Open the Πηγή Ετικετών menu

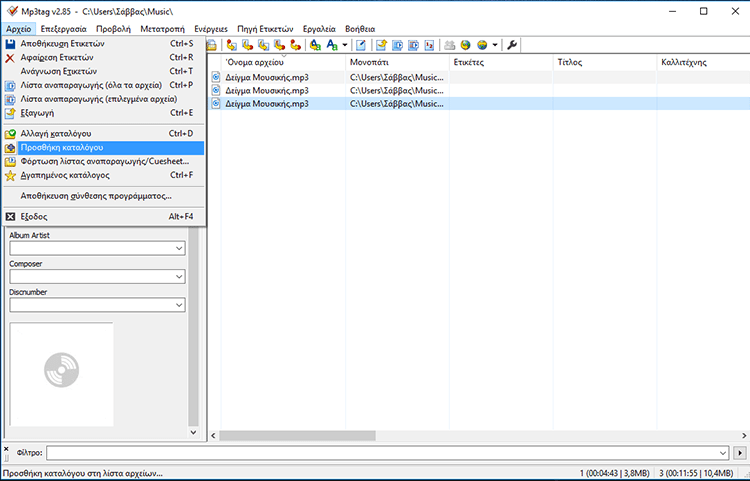(x=265, y=29)
